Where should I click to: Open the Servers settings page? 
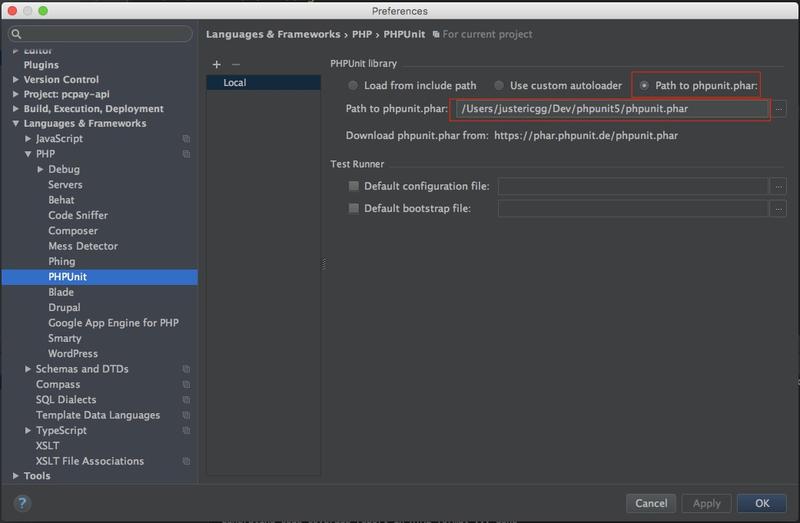pyautogui.click(x=65, y=185)
